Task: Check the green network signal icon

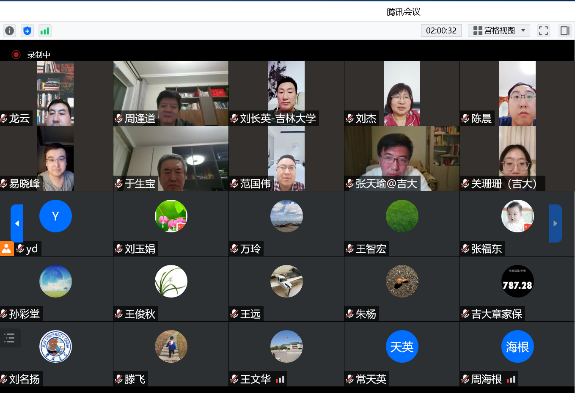Action: (45, 31)
